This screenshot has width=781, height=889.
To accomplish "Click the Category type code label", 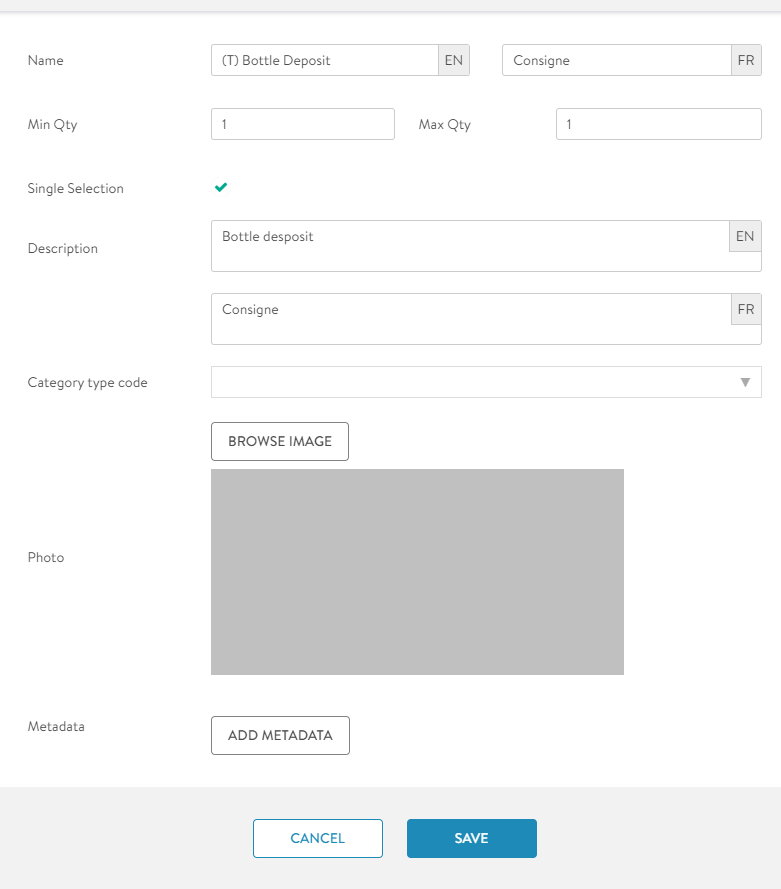I will pos(87,383).
